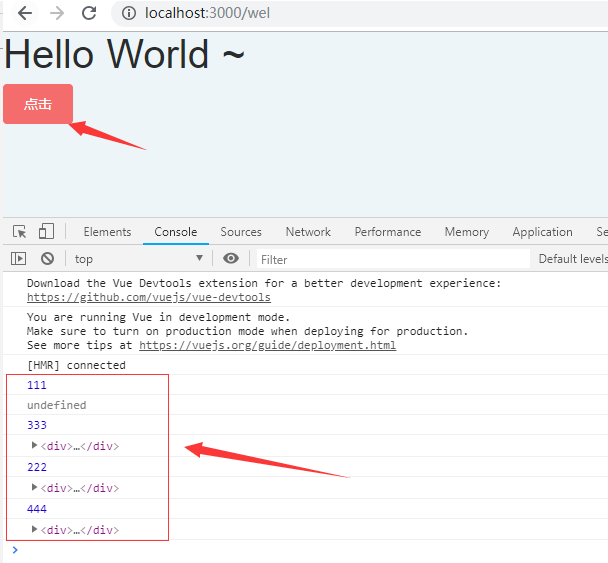The image size is (608, 563).
Task: Open the top JavaScript context dropdown
Action: (x=139, y=259)
